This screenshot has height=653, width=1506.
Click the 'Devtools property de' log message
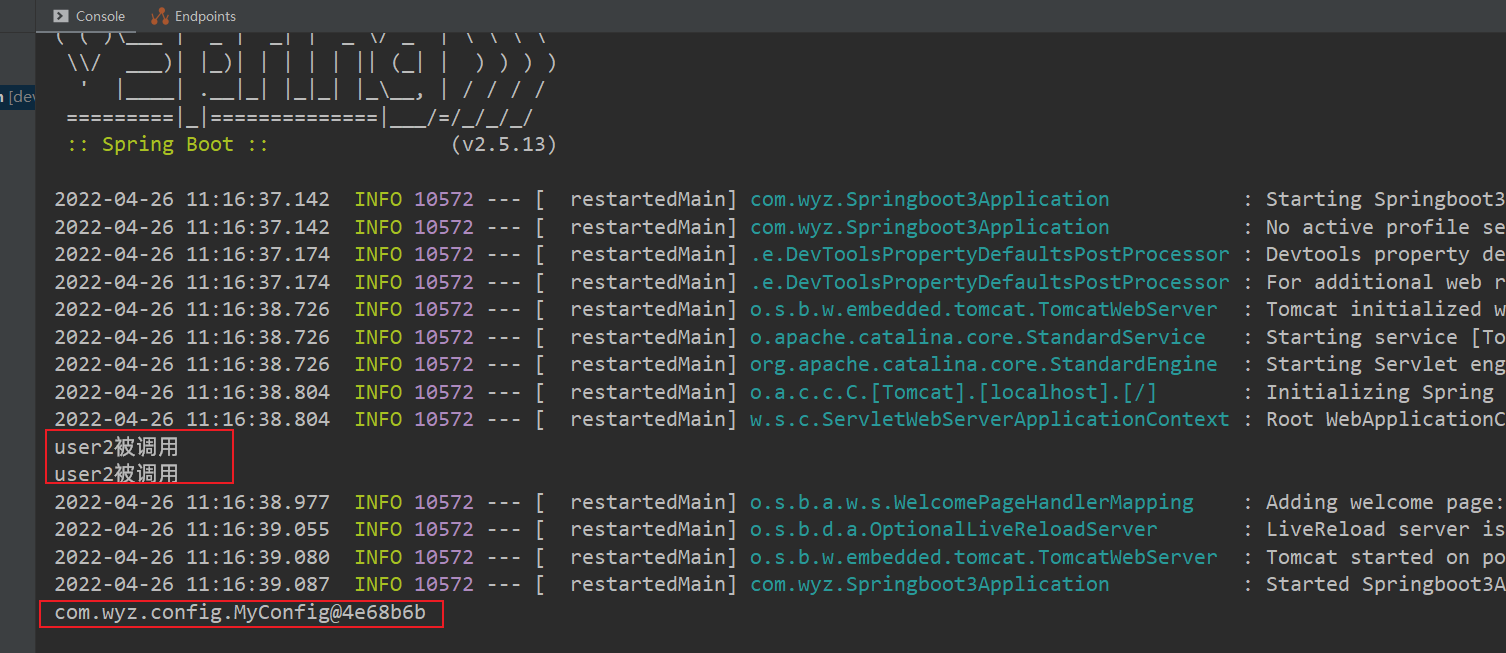(1386, 254)
